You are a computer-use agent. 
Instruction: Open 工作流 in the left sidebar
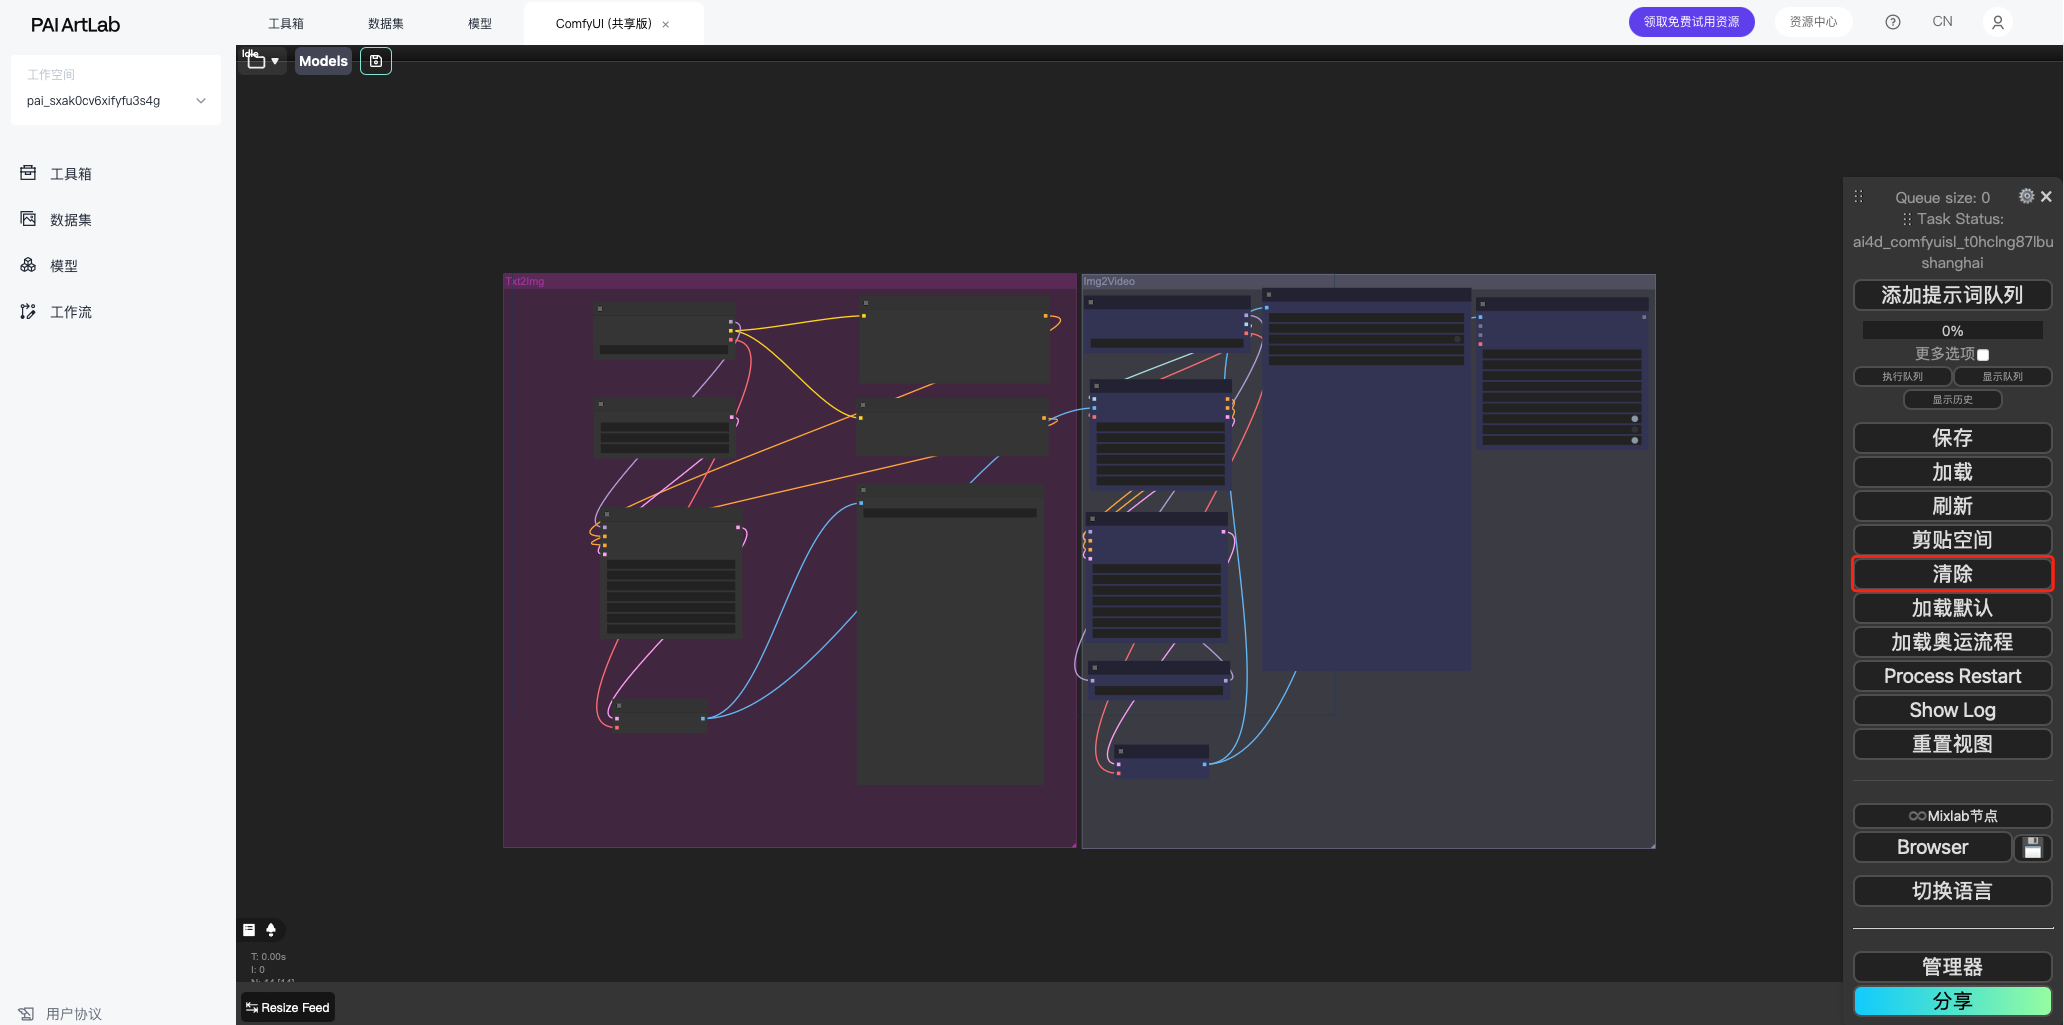pos(71,312)
